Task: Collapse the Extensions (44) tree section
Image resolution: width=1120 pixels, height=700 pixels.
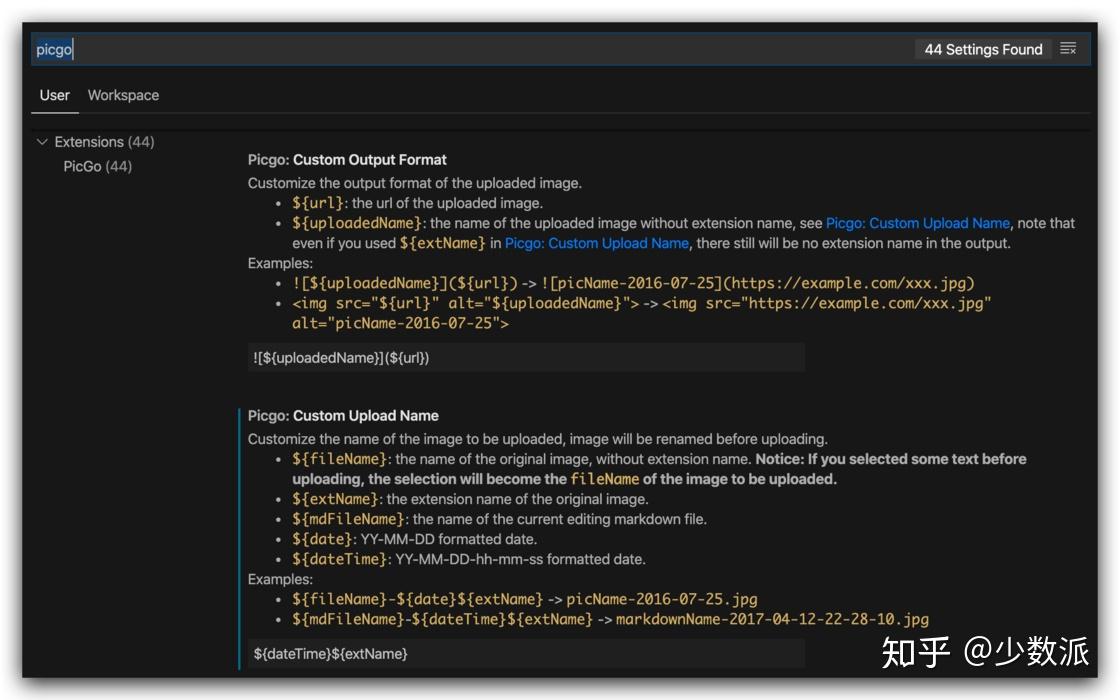Action: point(96,141)
